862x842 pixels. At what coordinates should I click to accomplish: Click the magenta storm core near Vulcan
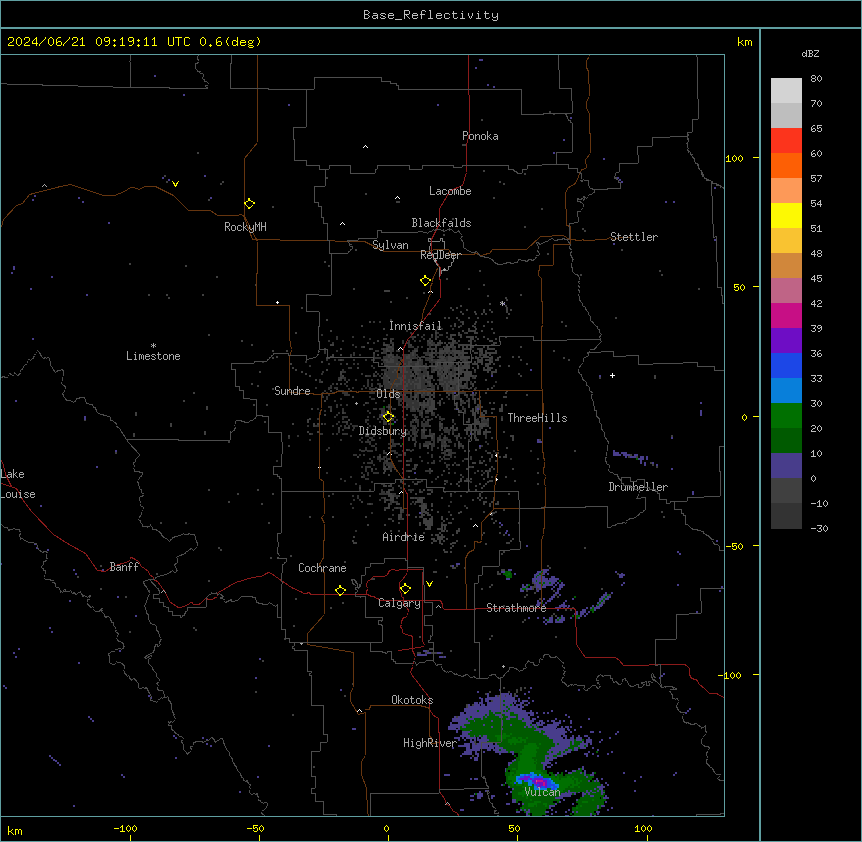click(x=539, y=781)
